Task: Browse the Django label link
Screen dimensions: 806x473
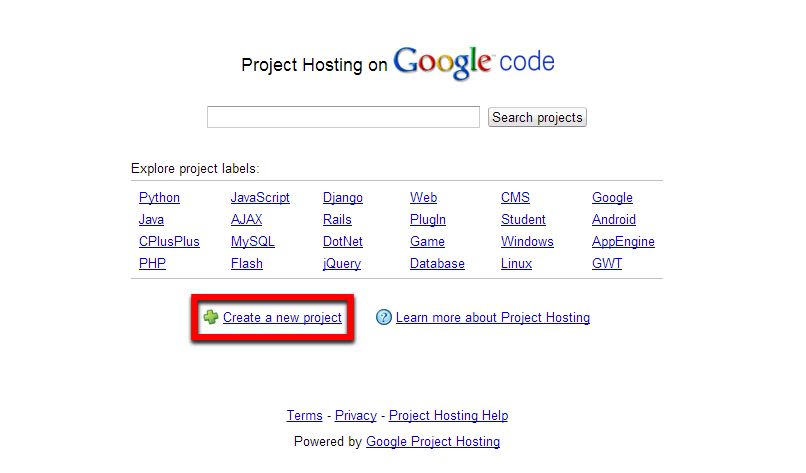Action: point(343,198)
